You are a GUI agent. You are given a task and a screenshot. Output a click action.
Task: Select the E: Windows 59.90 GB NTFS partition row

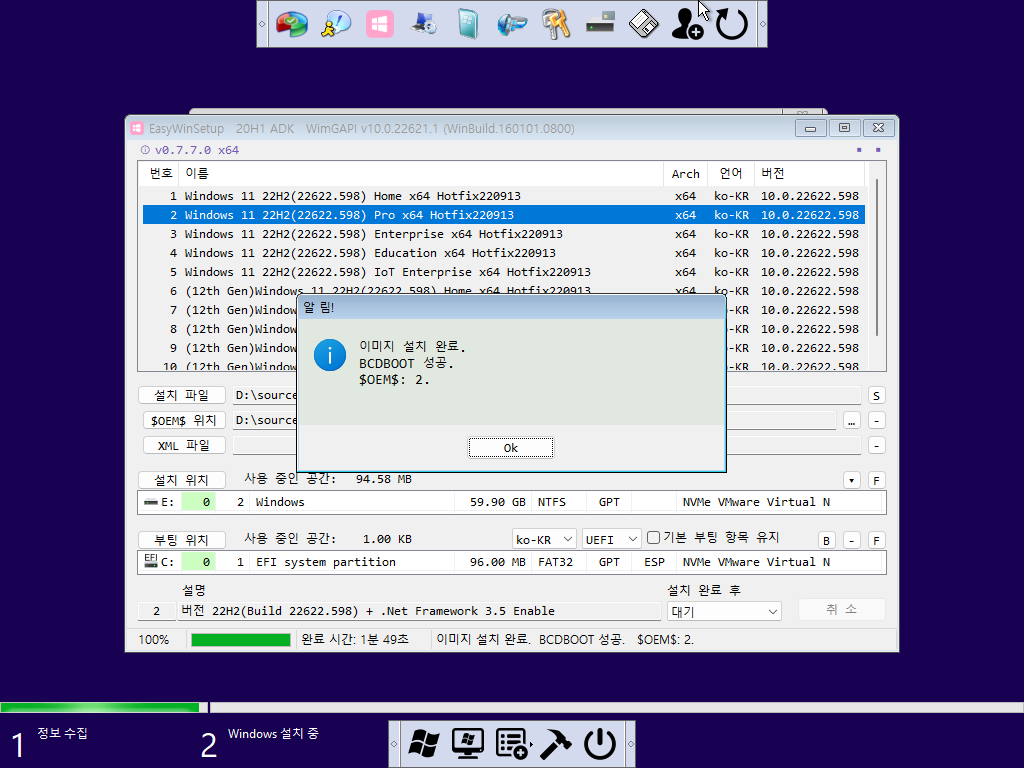point(511,502)
